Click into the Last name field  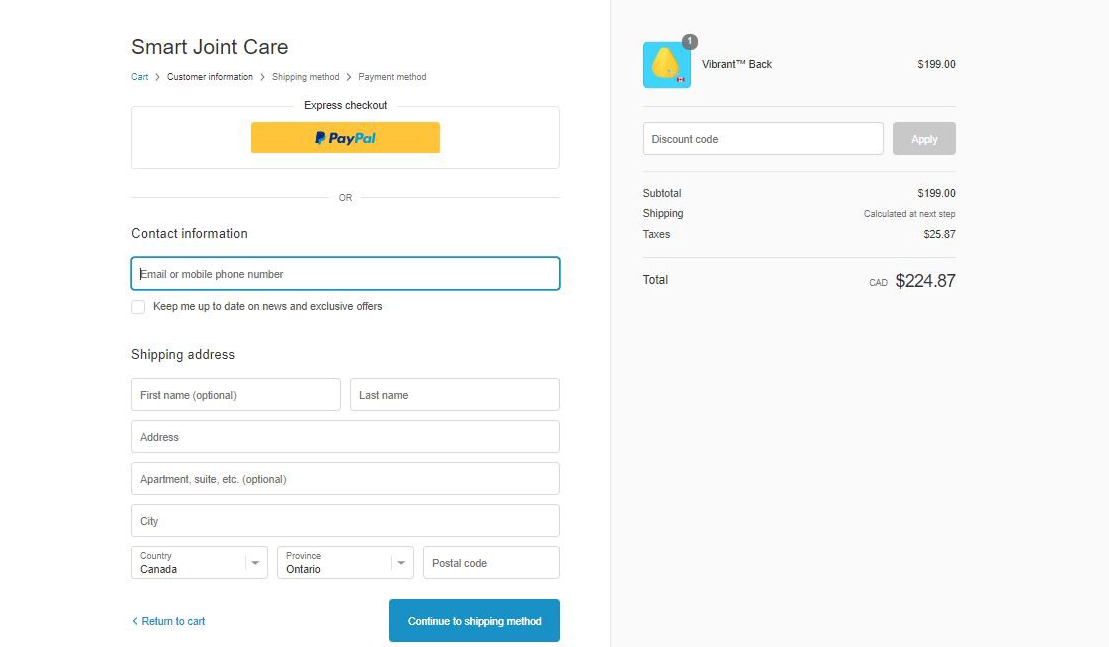click(455, 395)
